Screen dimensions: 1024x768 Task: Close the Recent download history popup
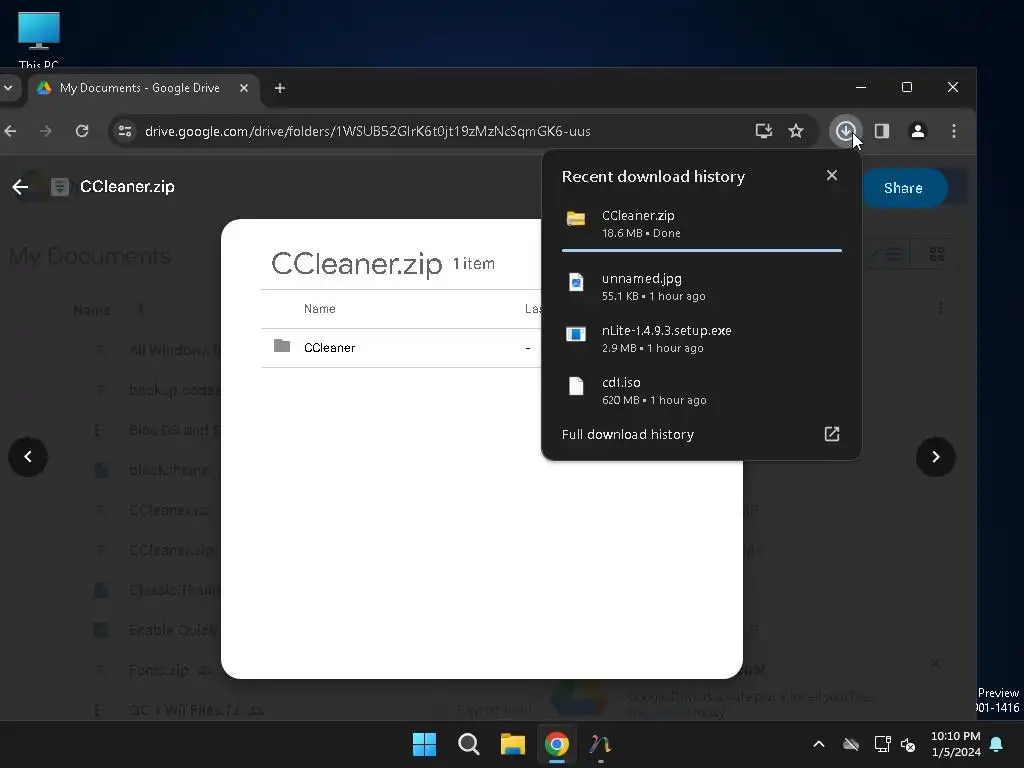tap(831, 175)
